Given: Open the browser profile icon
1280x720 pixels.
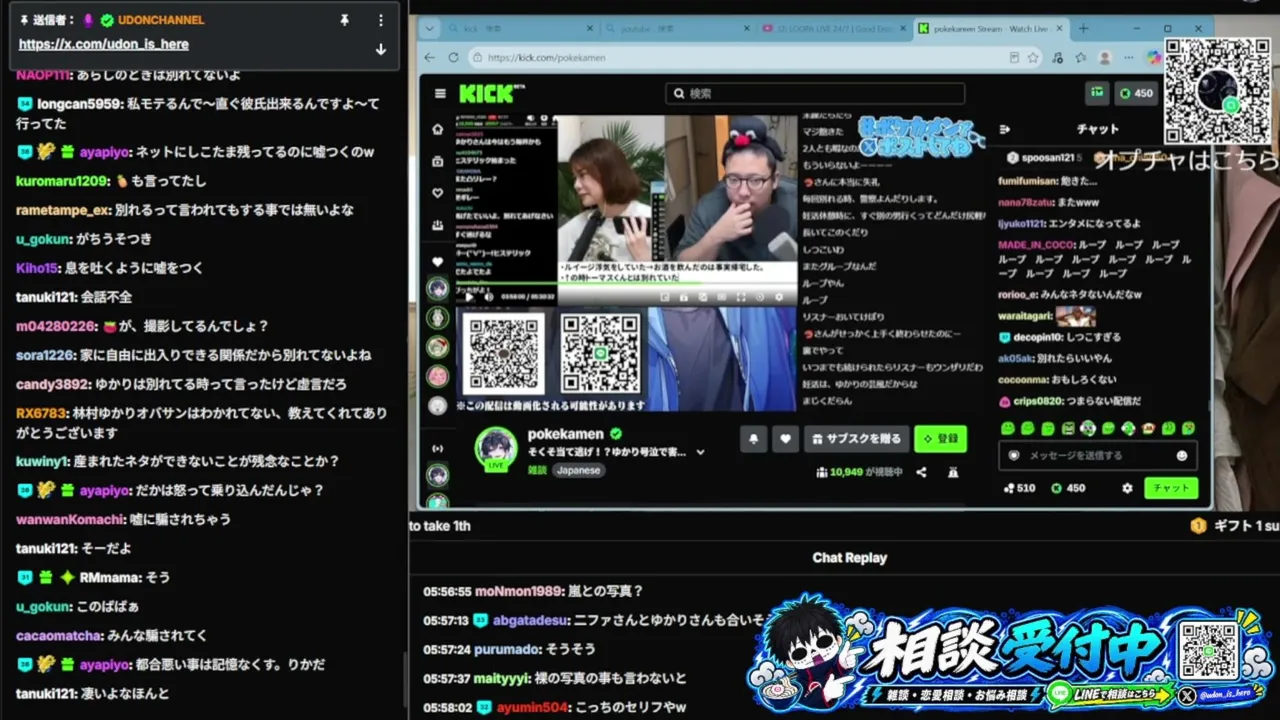Looking at the screenshot, I should point(1105,58).
